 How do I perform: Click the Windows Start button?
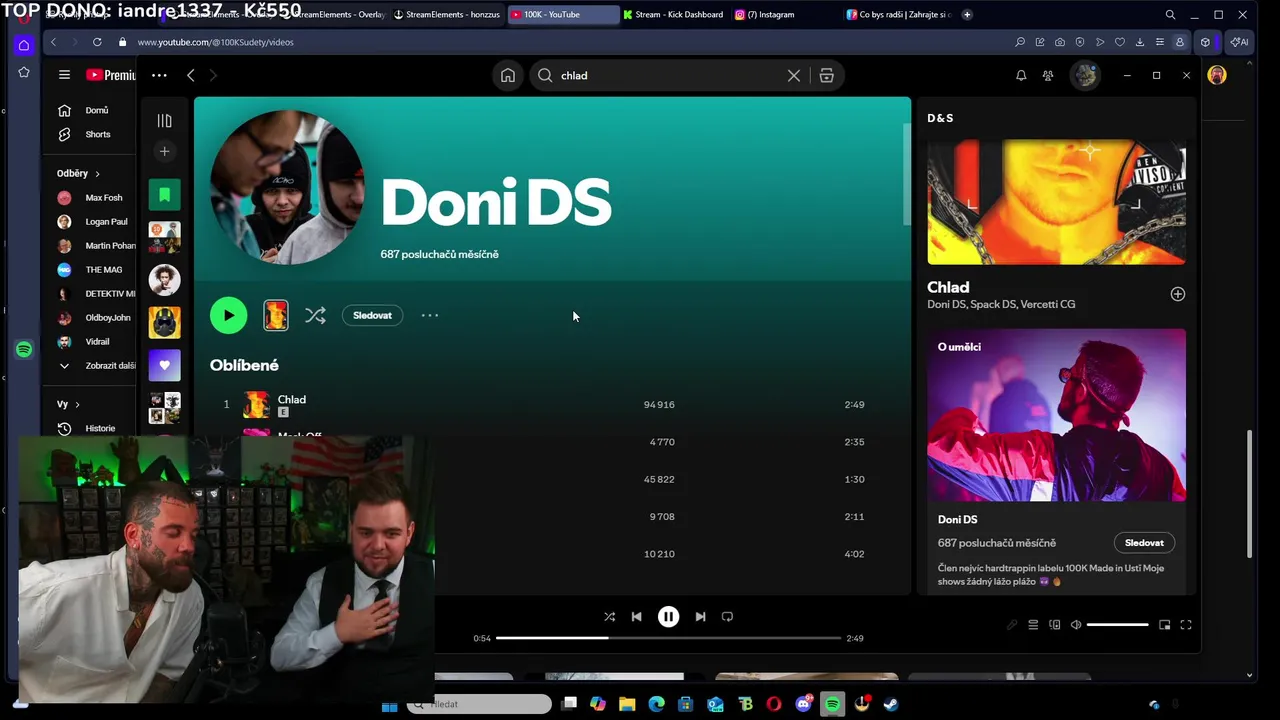pos(390,705)
